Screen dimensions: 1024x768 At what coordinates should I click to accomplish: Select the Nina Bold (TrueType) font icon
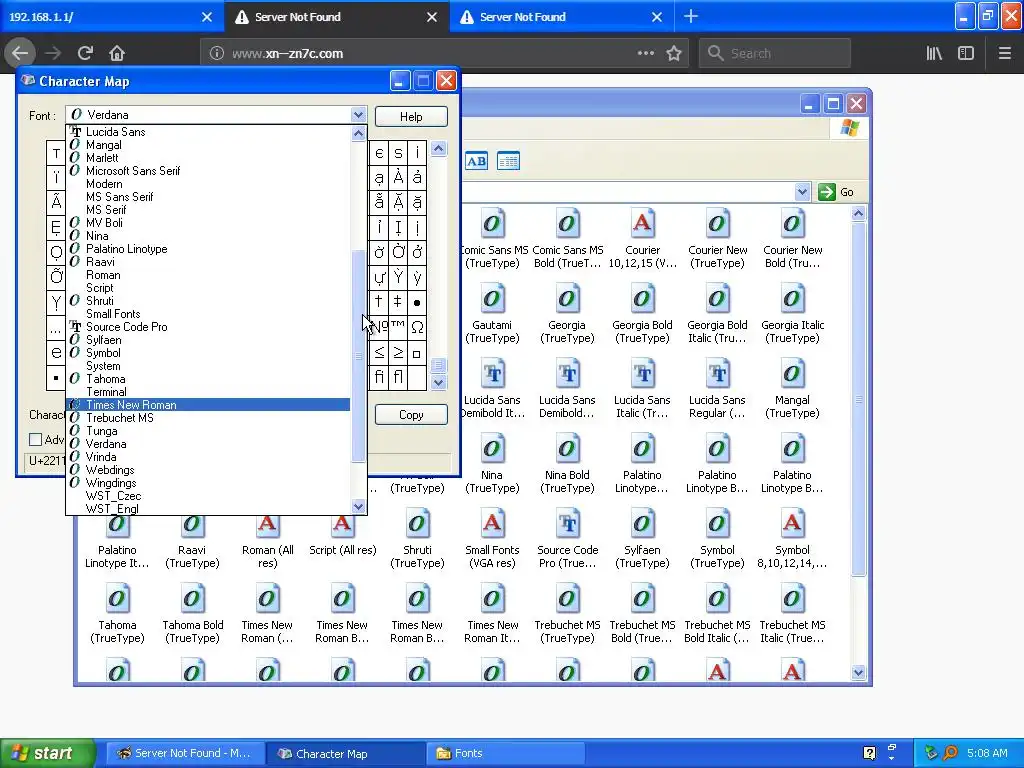[567, 464]
